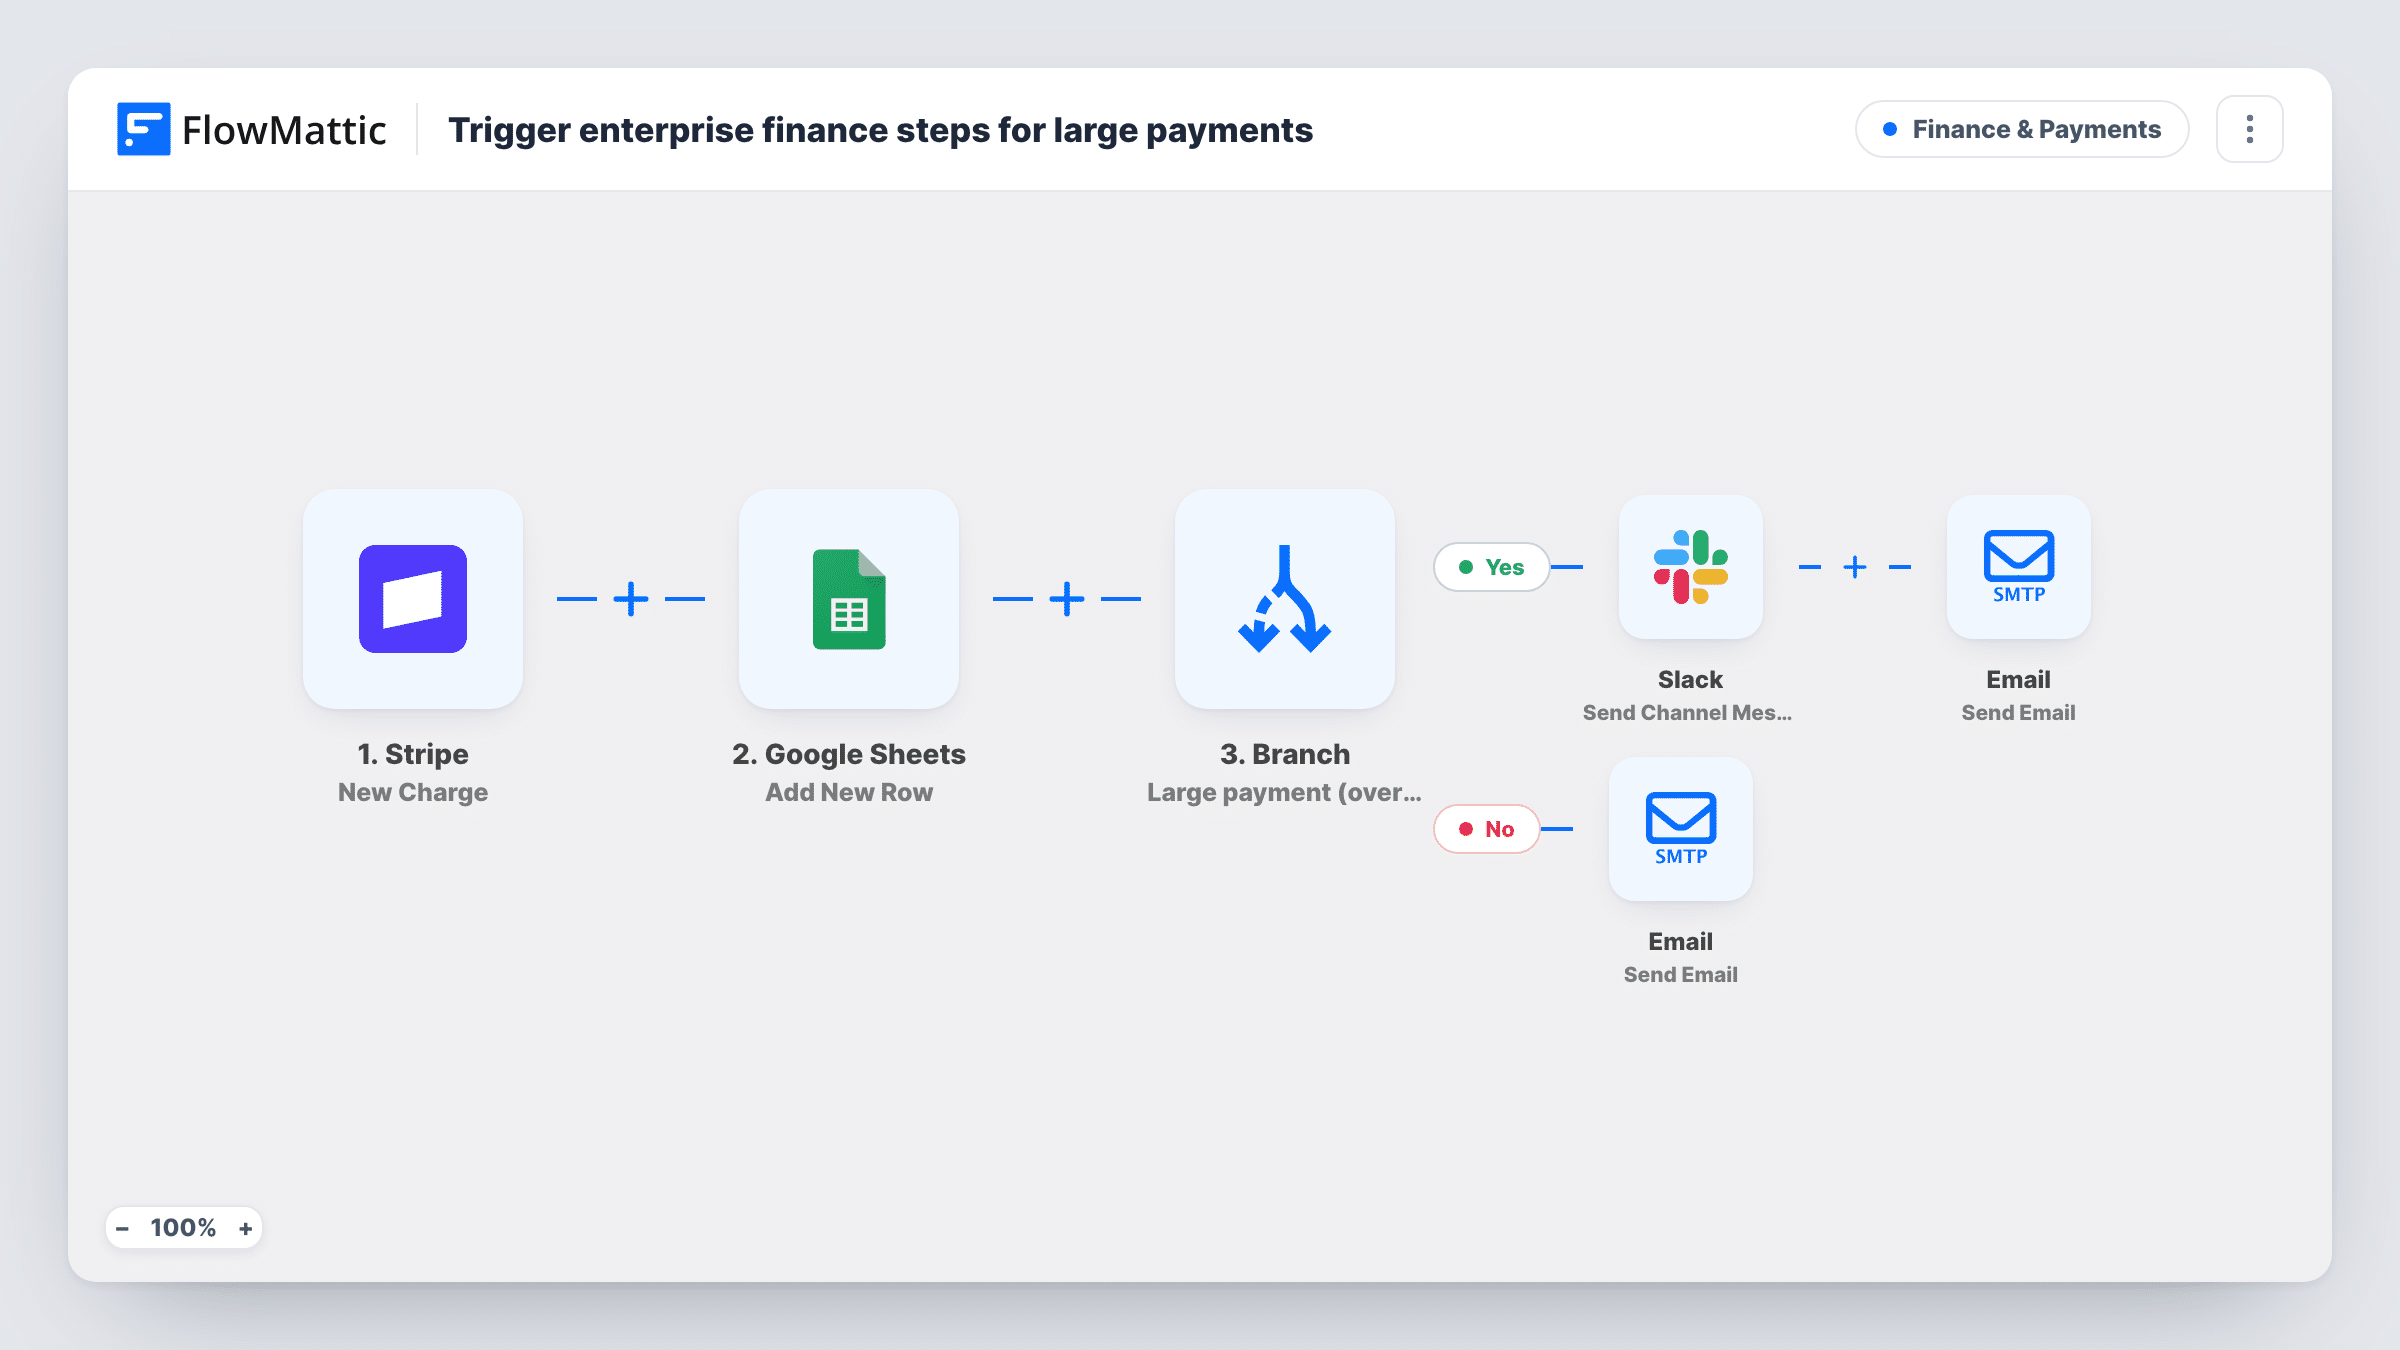Click the workflow title text

[x=880, y=130]
